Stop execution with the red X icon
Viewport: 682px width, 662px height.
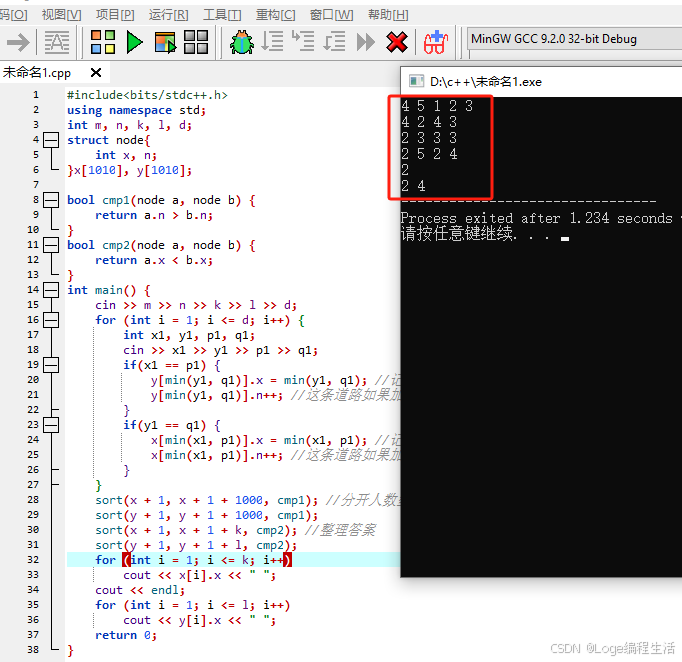pos(397,42)
